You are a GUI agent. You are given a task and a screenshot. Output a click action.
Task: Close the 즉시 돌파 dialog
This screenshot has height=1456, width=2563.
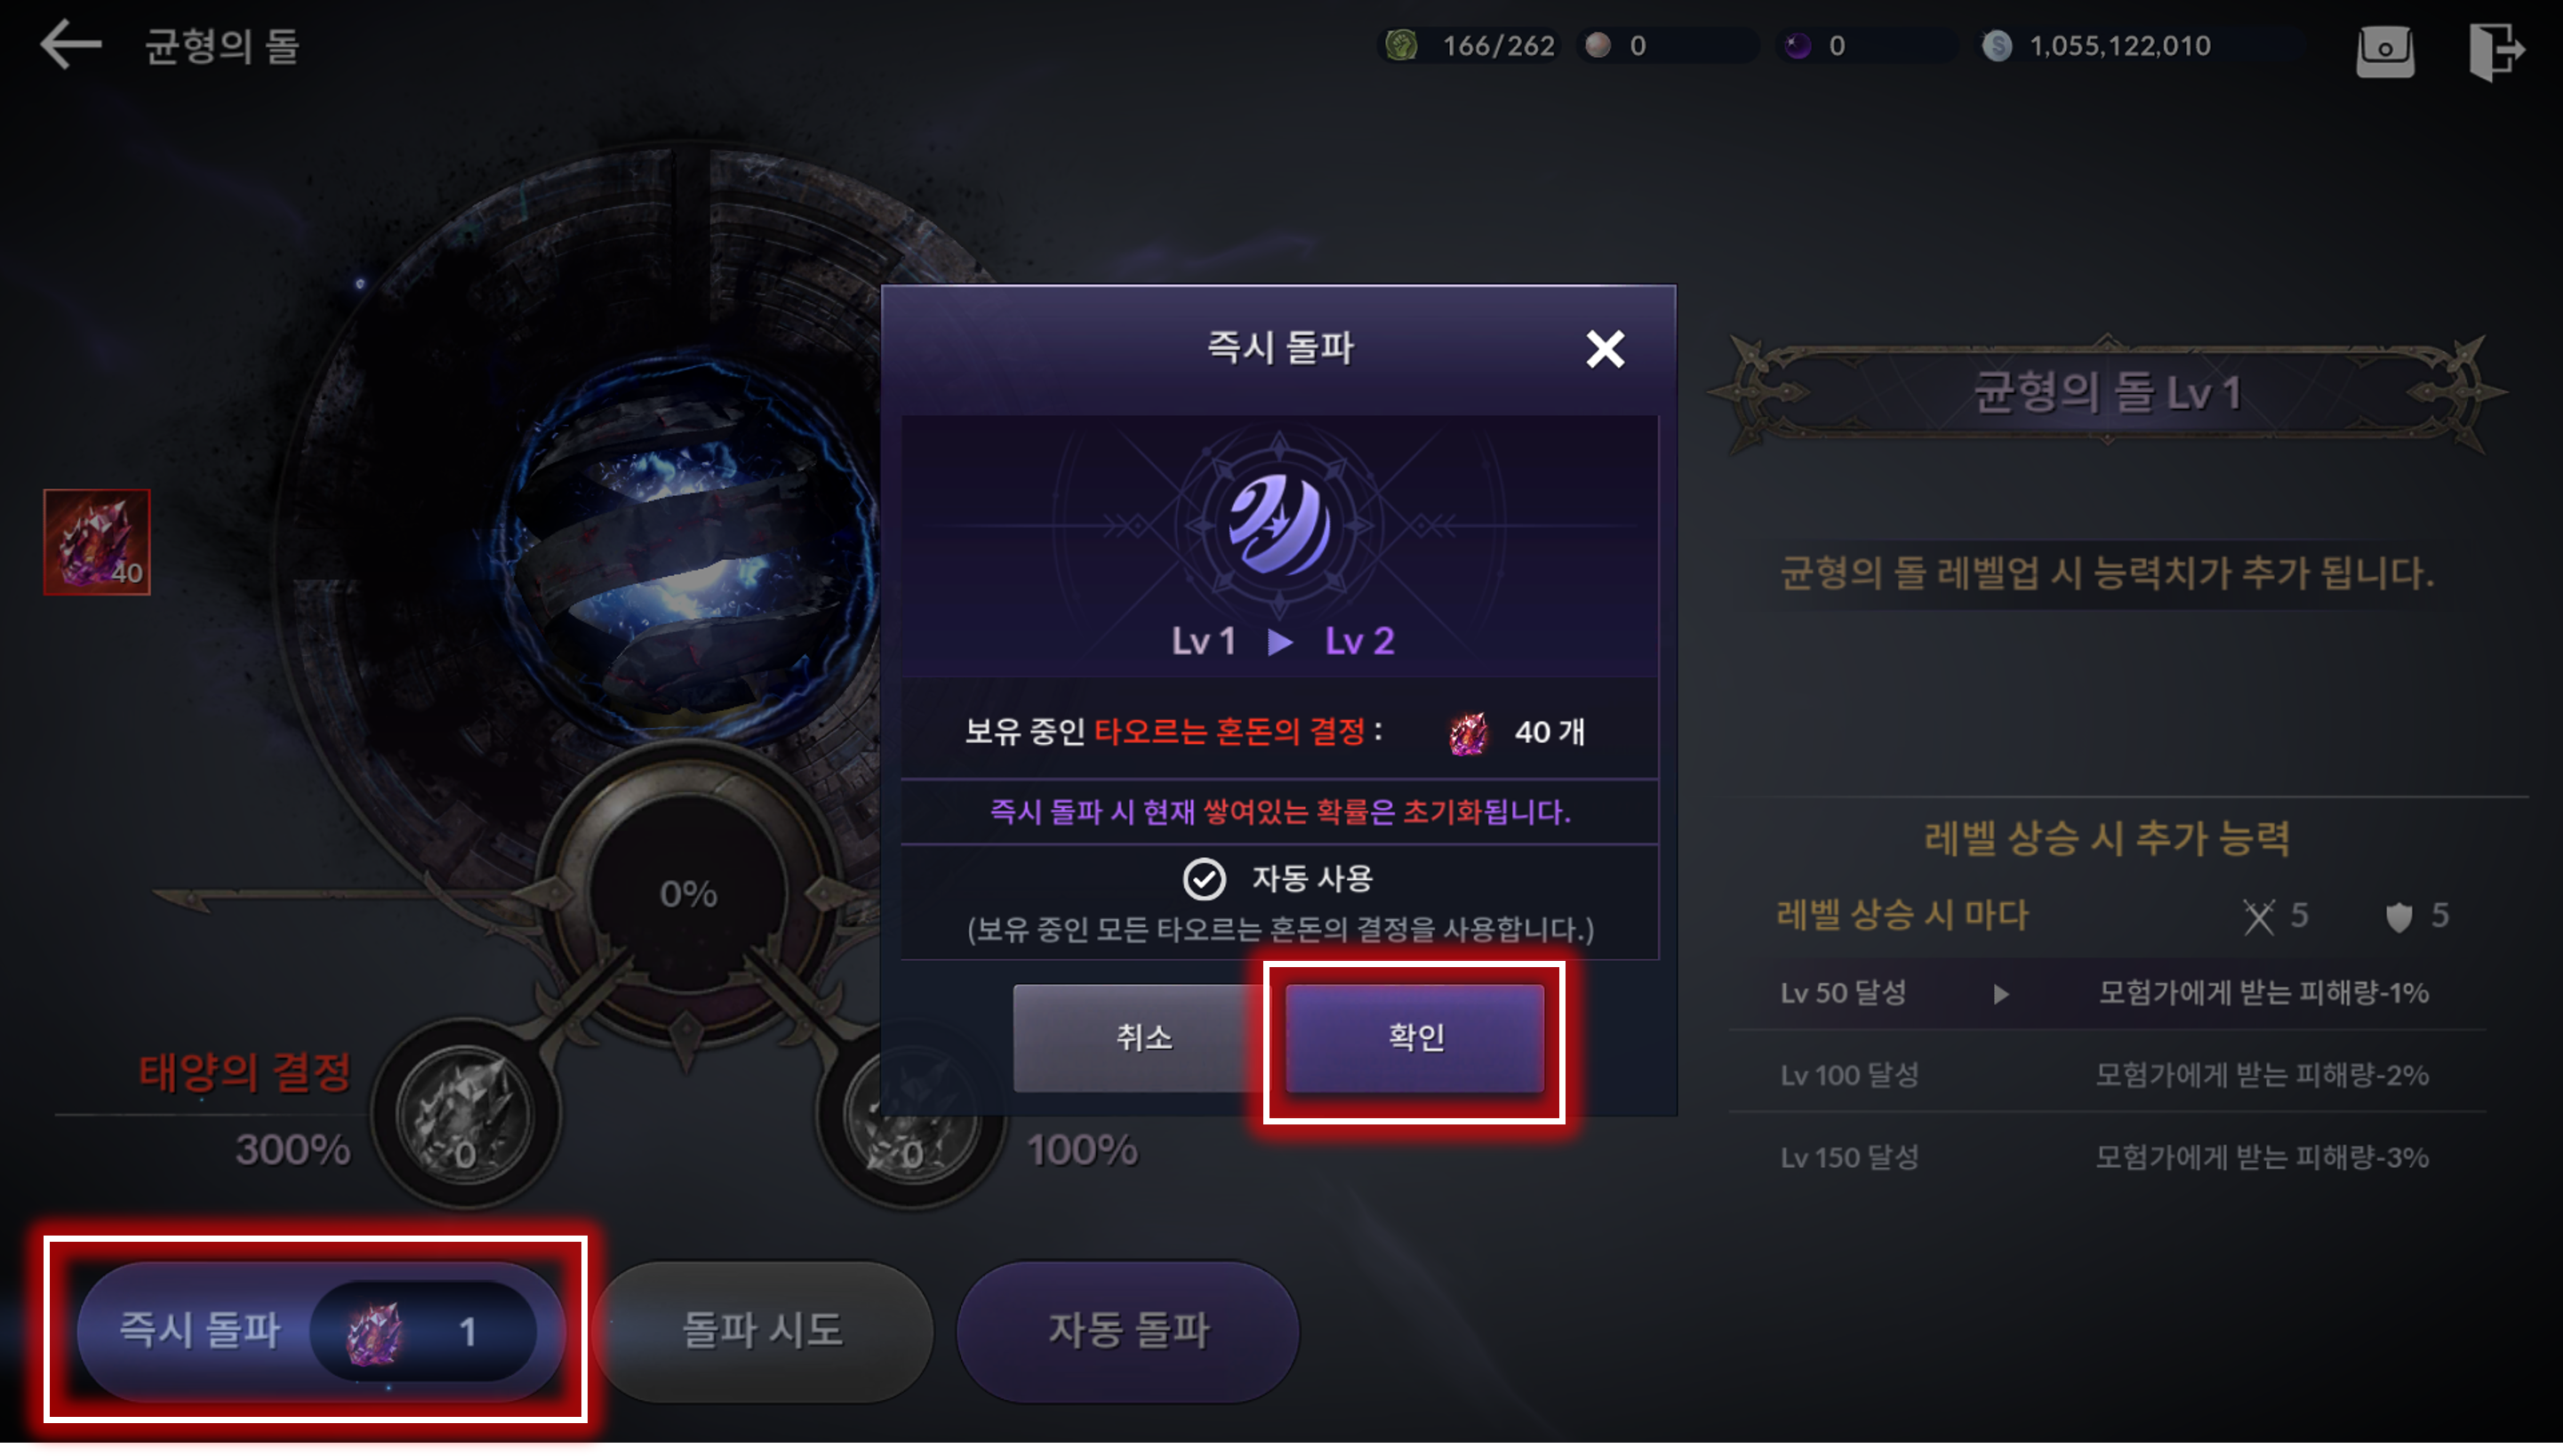1604,349
